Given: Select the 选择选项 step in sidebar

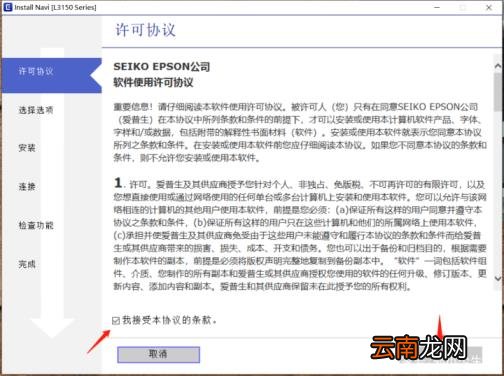Looking at the screenshot, I should click(36, 110).
